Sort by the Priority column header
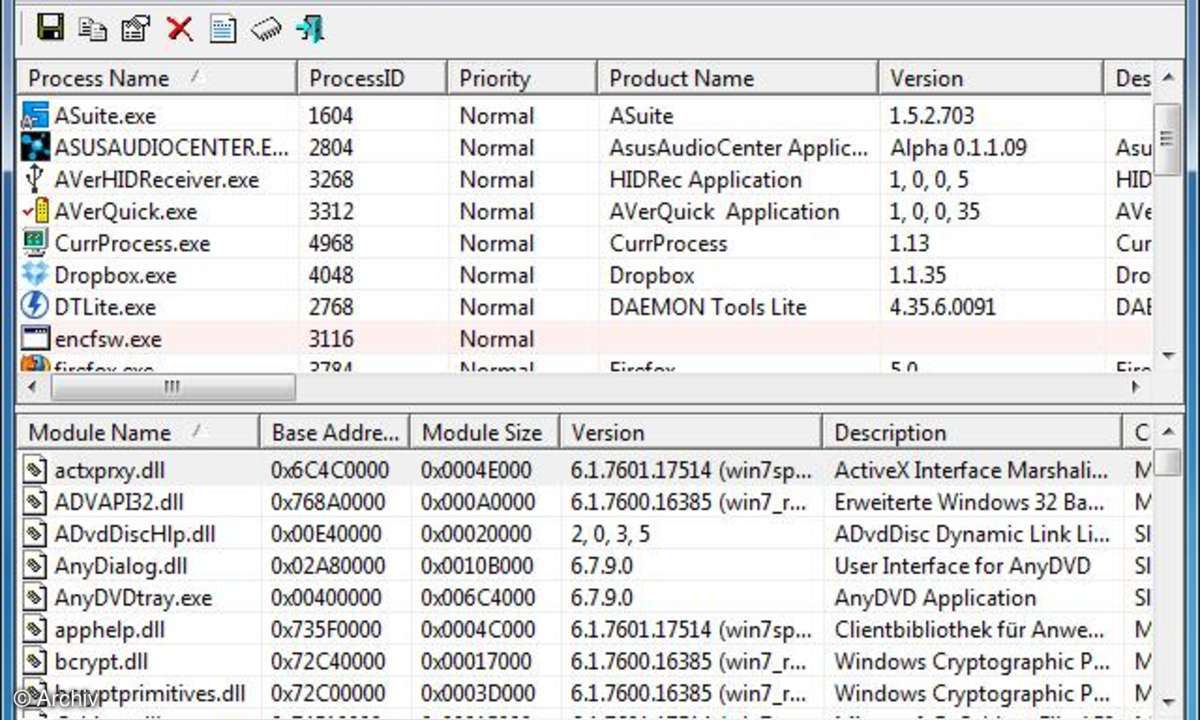The height and width of the screenshot is (720, 1200). pyautogui.click(x=521, y=78)
